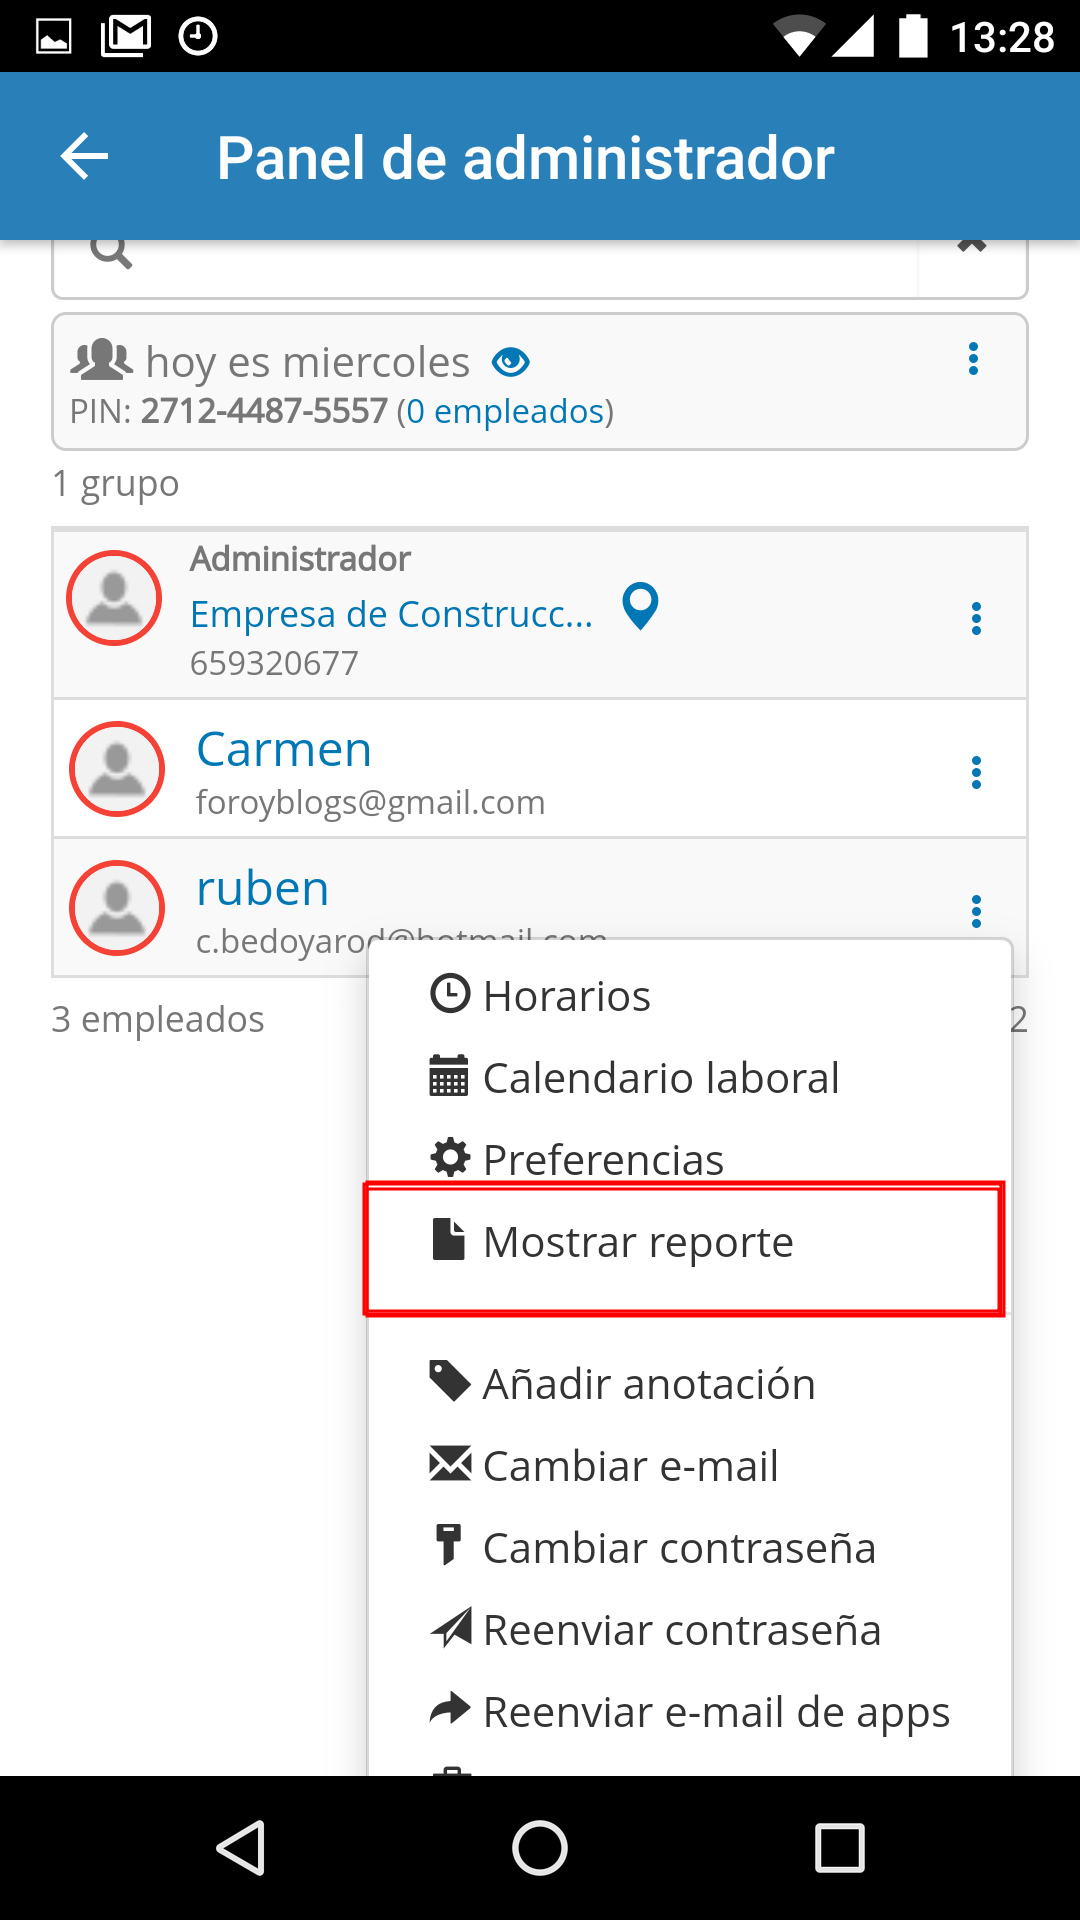This screenshot has height=1920, width=1080.
Task: Tap ruben's profile avatar
Action: (117, 908)
